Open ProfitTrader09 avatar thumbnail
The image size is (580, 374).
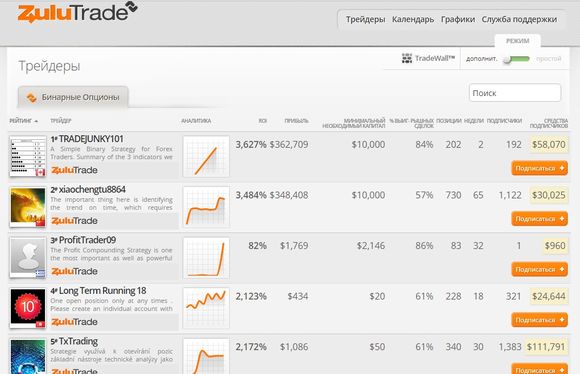(x=28, y=257)
